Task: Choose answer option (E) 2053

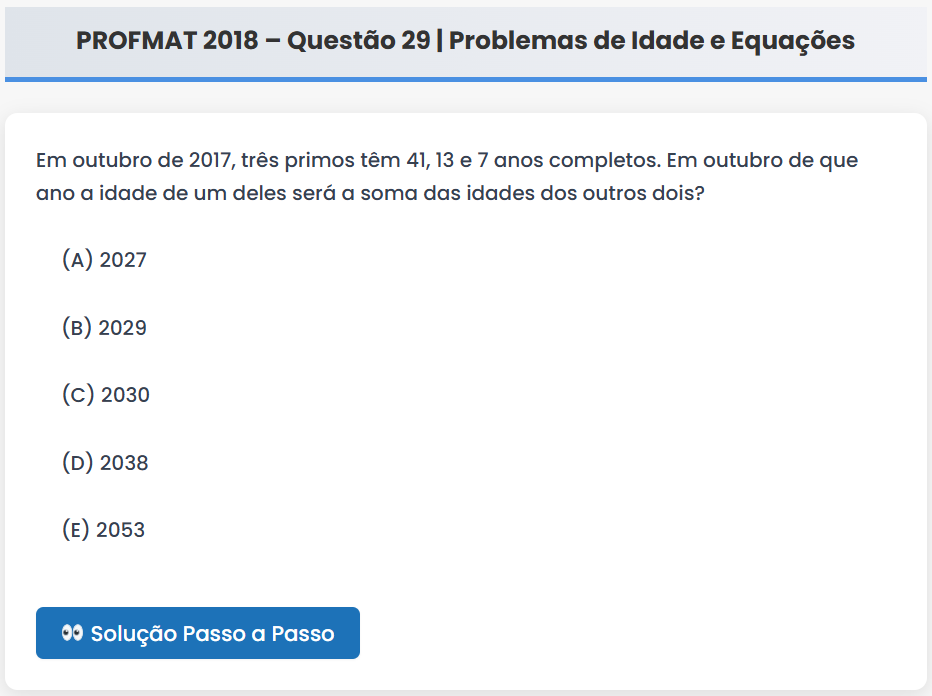Action: 103,530
